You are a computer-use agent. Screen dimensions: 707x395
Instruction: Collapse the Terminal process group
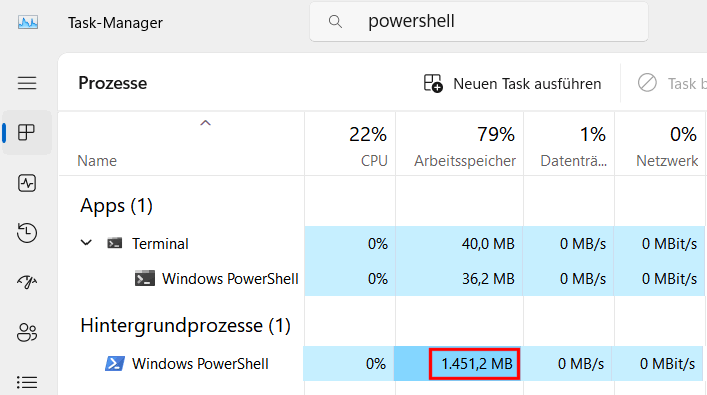(x=86, y=243)
